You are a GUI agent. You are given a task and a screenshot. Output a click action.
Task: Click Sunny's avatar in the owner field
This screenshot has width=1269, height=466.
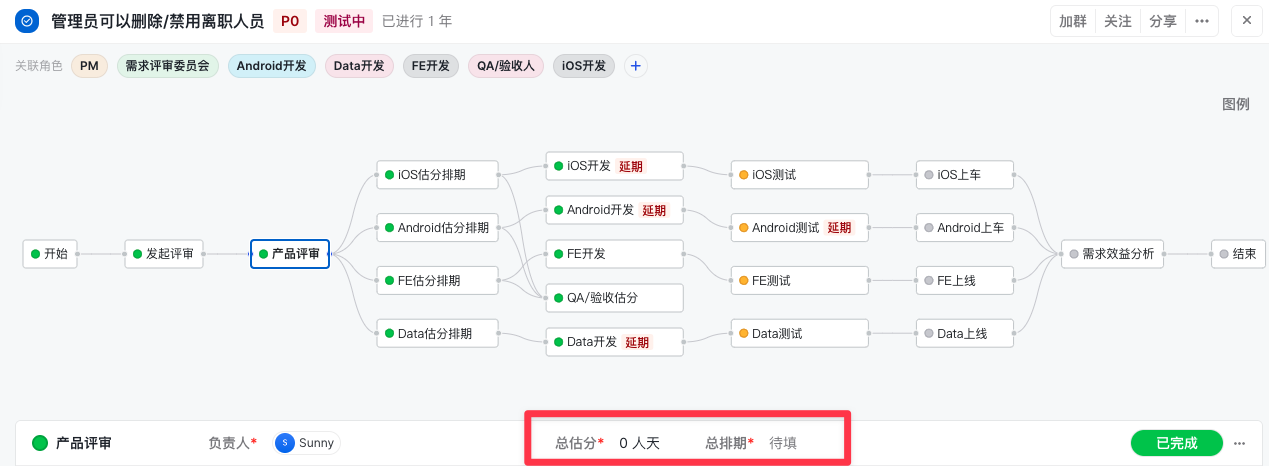285,443
